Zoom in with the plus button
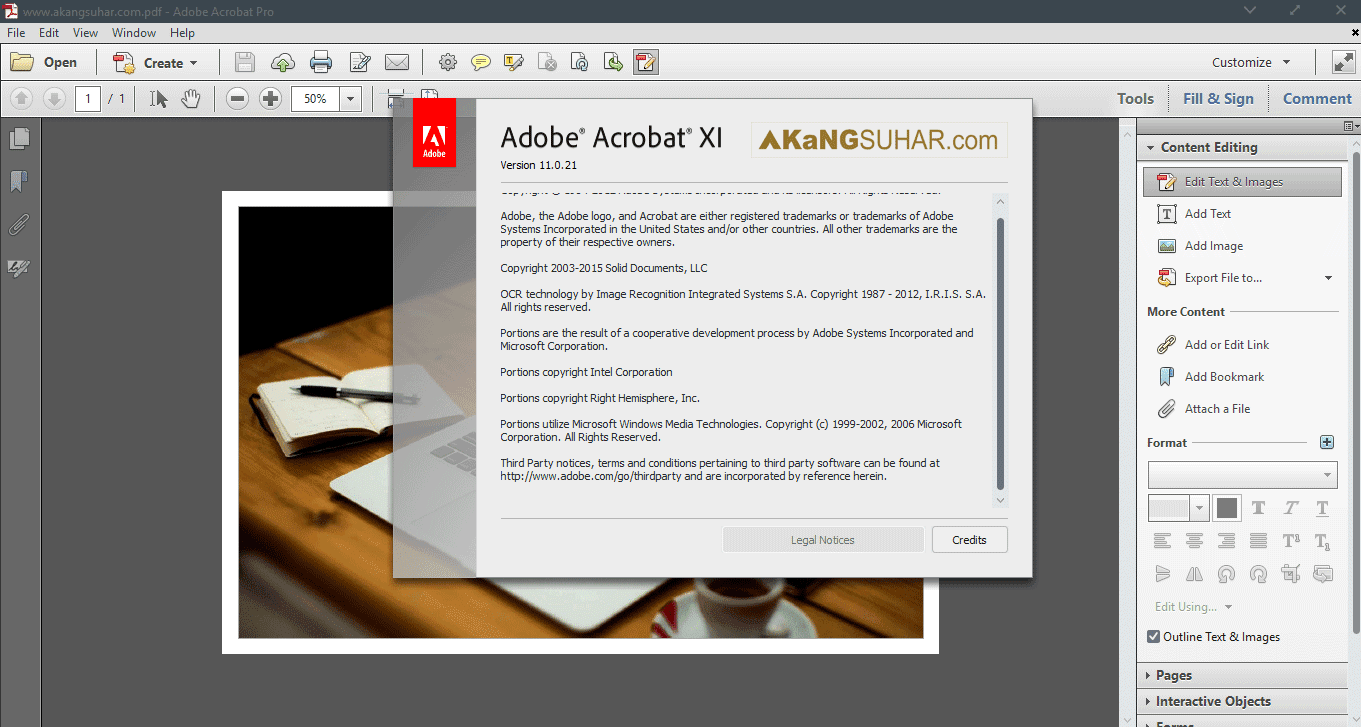This screenshot has height=727, width=1361. (270, 98)
